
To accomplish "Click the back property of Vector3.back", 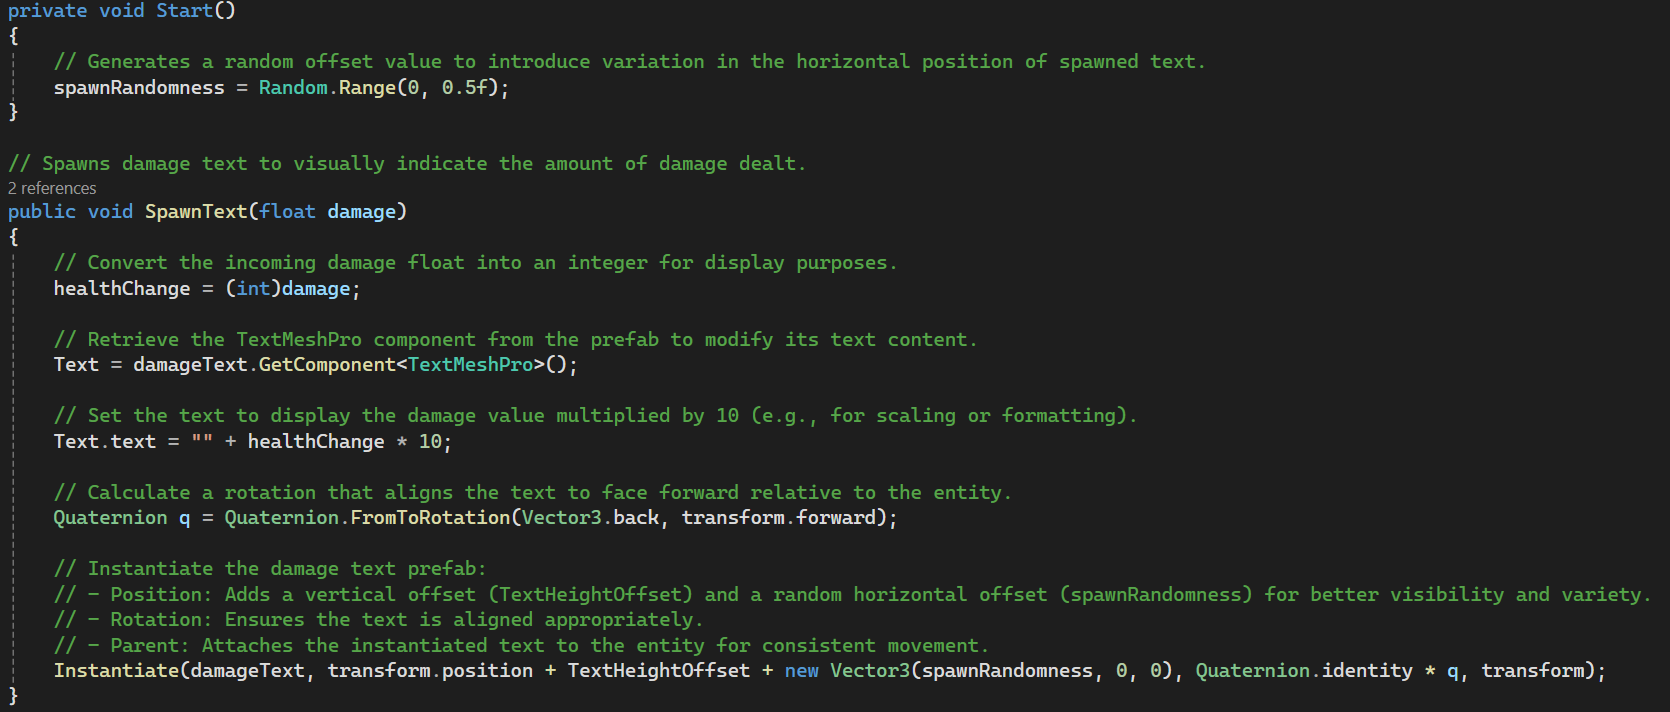I will coord(636,517).
